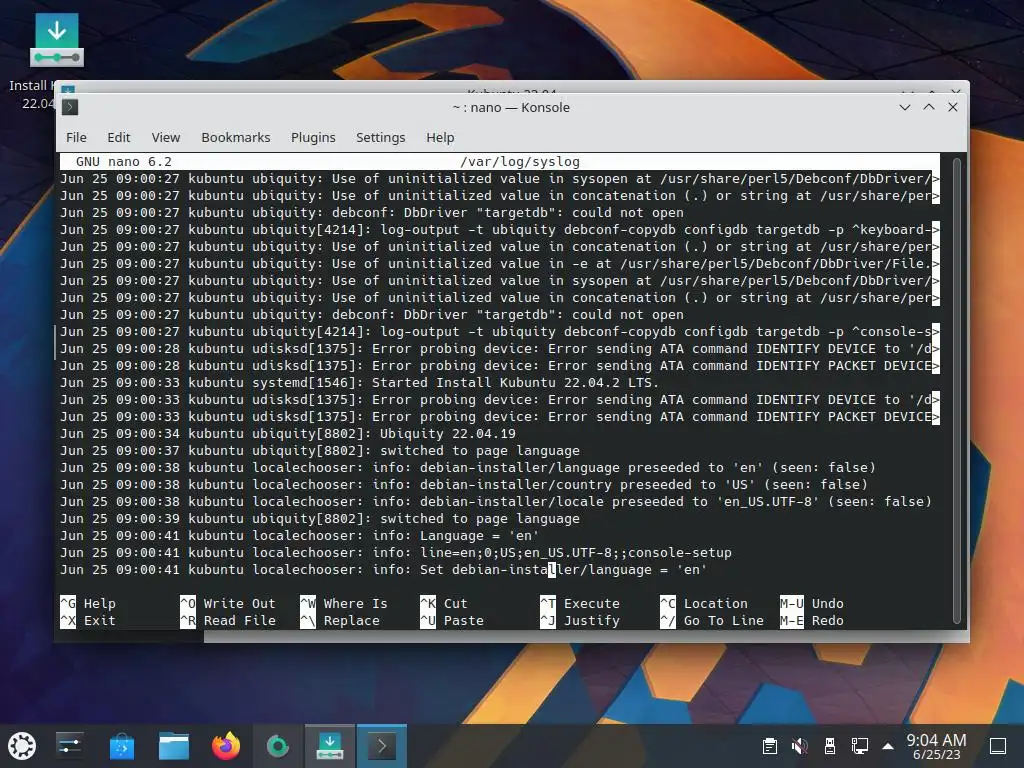Click the line "Set debian-installer/language = 'en'"
This screenshot has height=768, width=1024.
pos(384,569)
